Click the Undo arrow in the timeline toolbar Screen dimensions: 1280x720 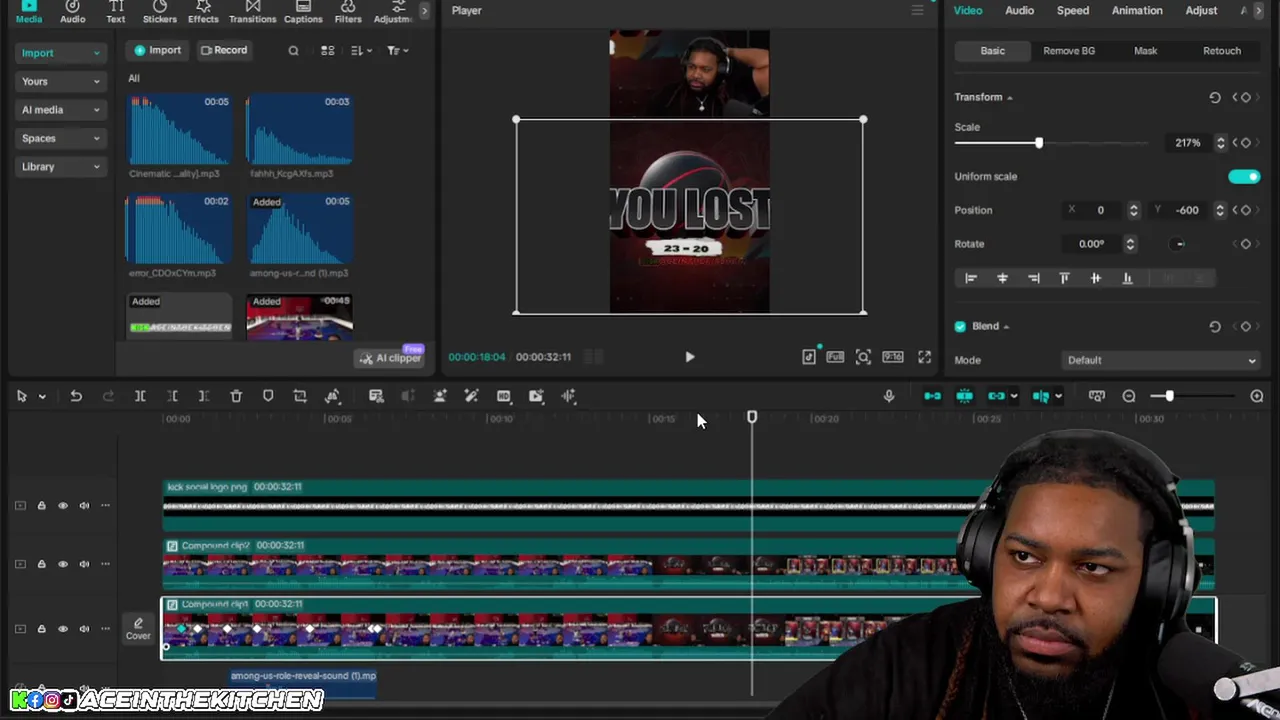point(76,396)
